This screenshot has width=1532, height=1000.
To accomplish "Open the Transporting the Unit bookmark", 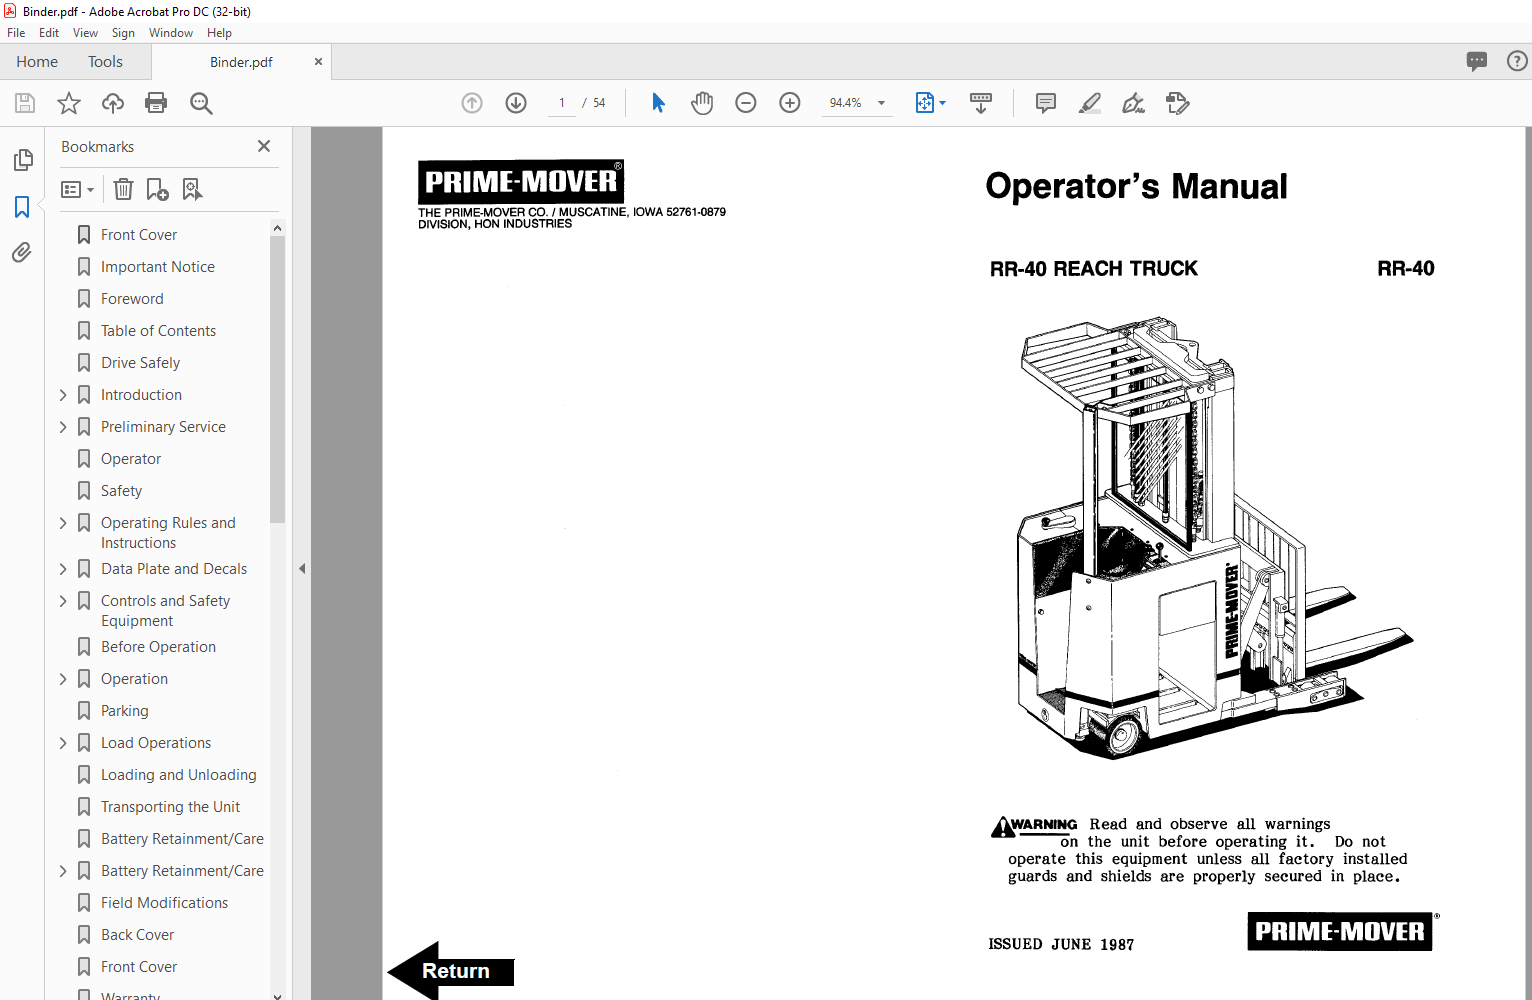I will 170,807.
